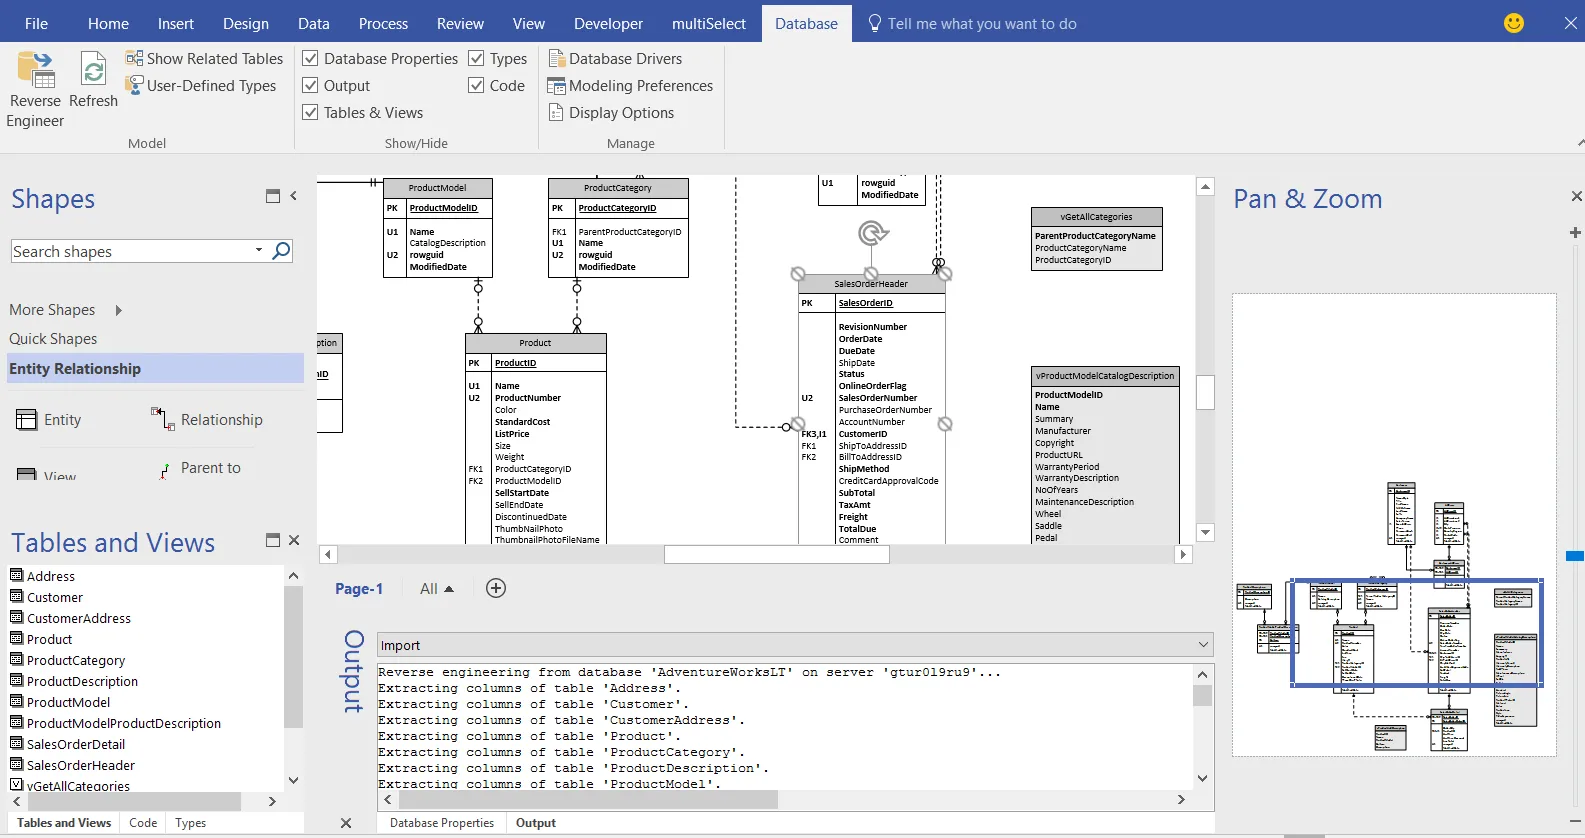
Task: Select the vGetAllCategories view in diagram
Action: pos(1097,239)
